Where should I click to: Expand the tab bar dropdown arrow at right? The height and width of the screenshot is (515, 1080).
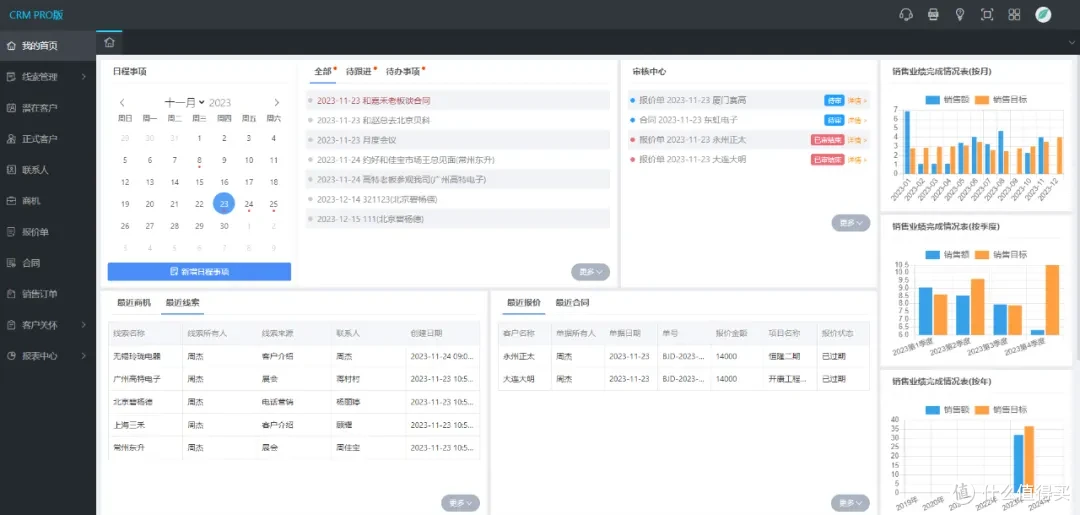[1072, 43]
